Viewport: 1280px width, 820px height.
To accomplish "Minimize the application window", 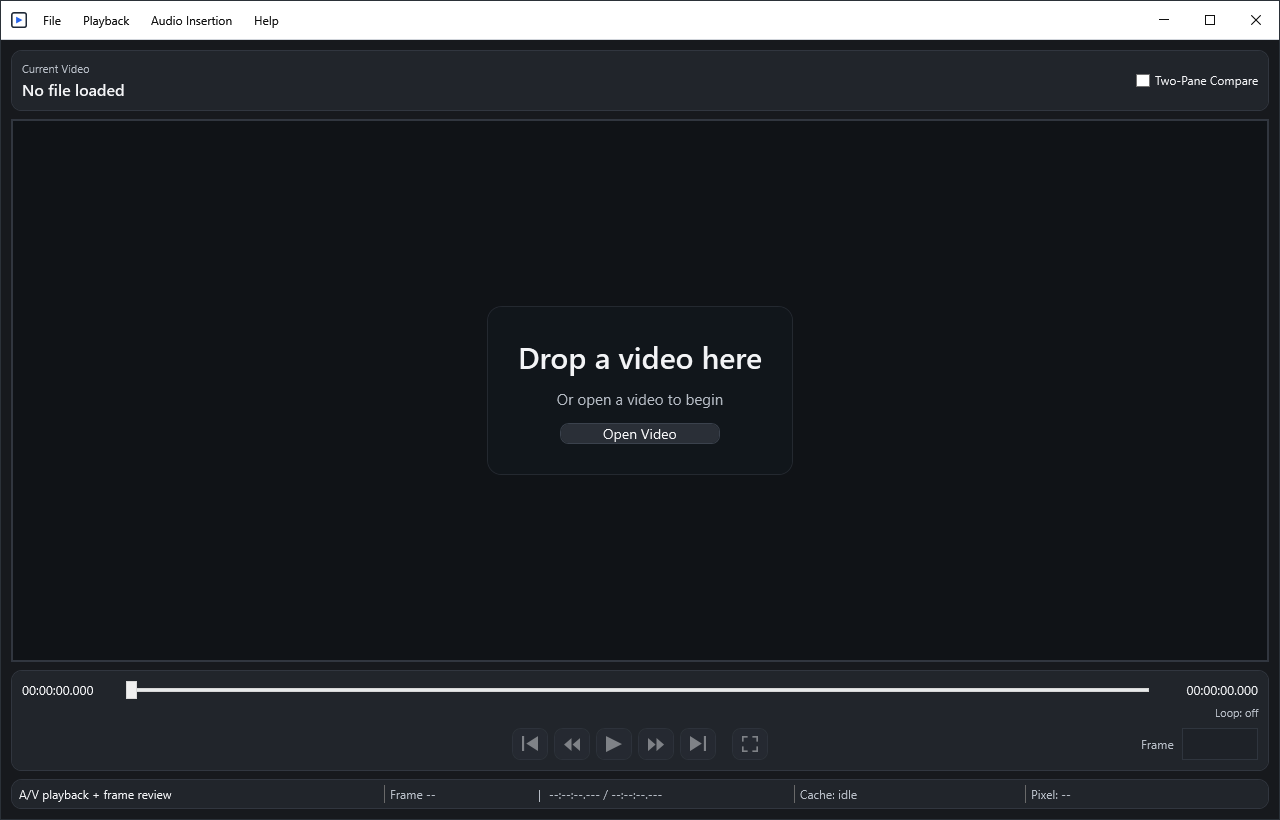I will 1164,20.
